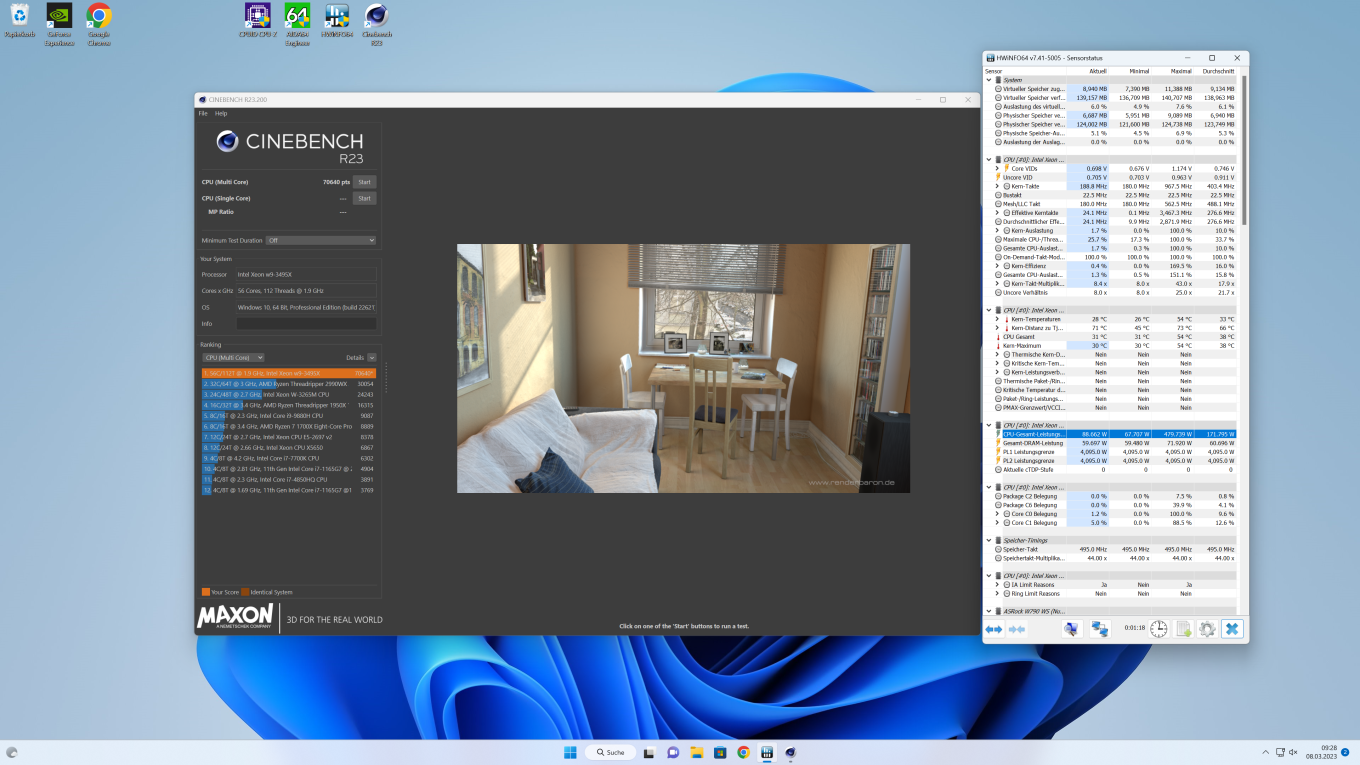This screenshot has height=765, width=1360.
Task: Open HWiNFO sensor settings gear icon
Action: (x=1207, y=629)
